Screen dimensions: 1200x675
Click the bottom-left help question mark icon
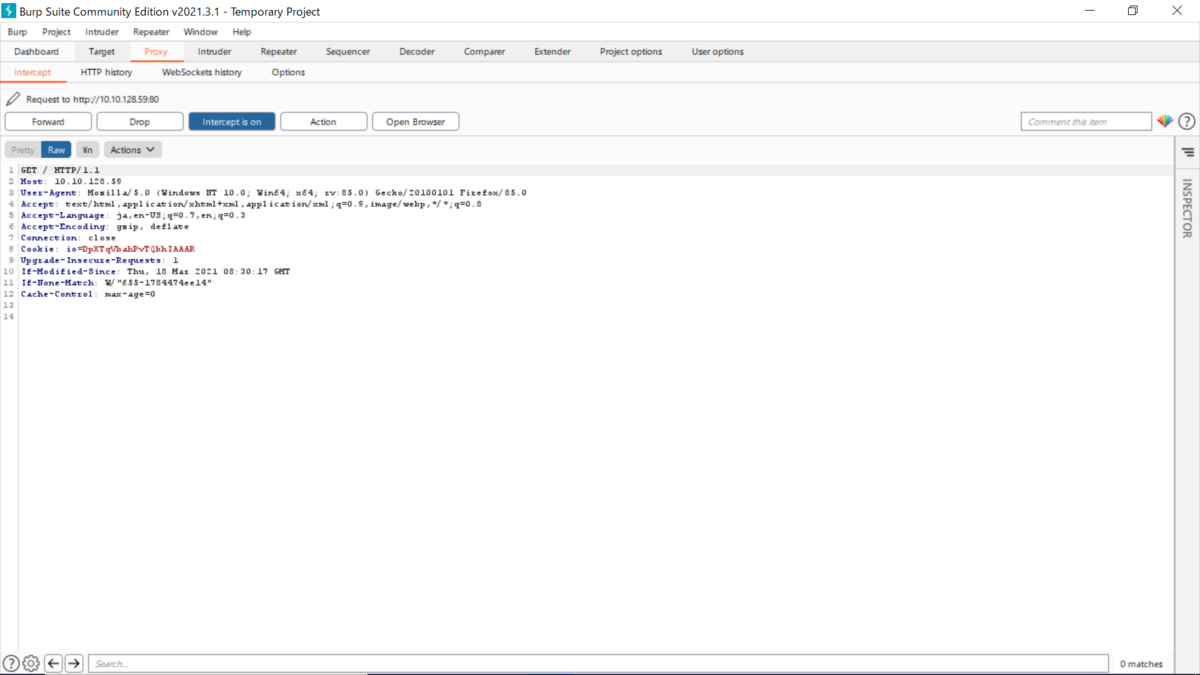pos(11,663)
